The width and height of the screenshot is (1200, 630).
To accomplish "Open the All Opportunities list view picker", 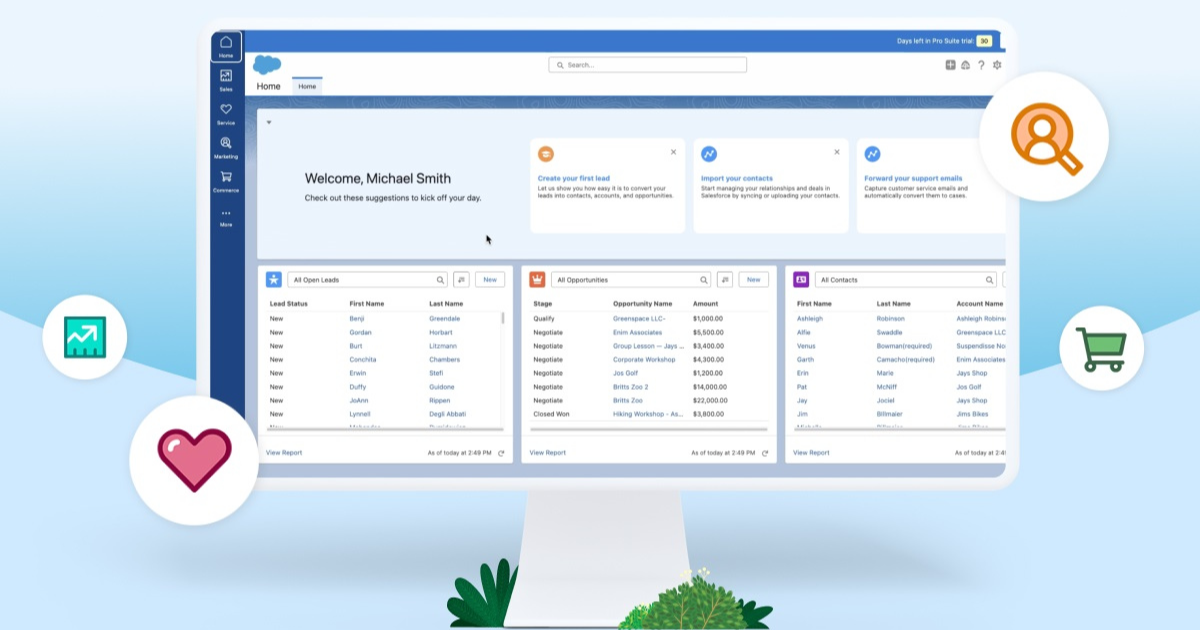I will pos(632,280).
